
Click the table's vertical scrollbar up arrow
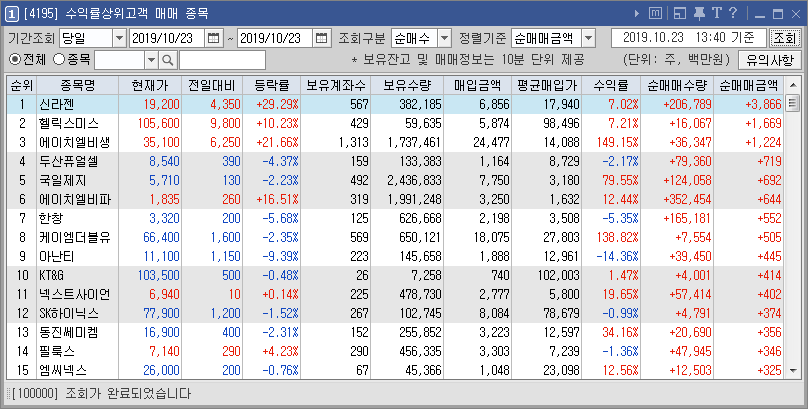tap(792, 103)
